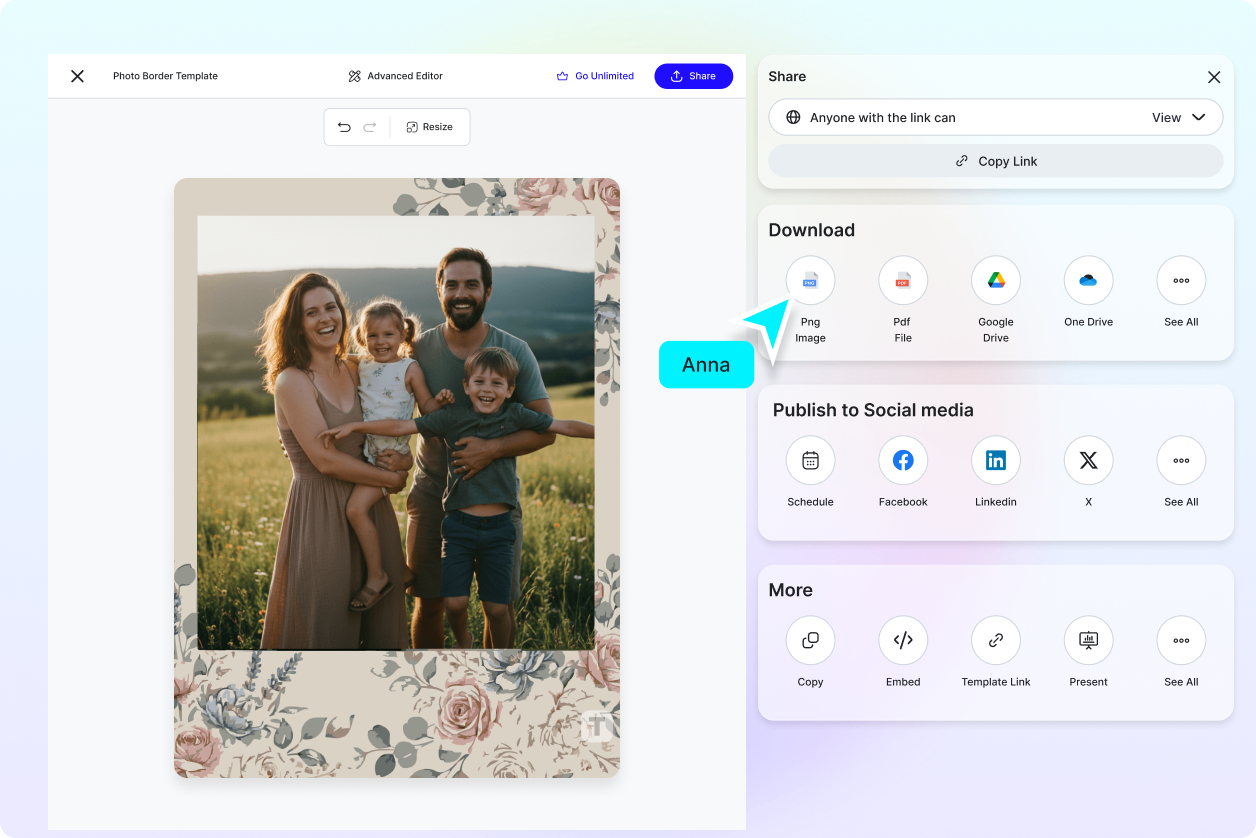This screenshot has width=1256, height=838.
Task: Click the Resize button
Action: (430, 127)
